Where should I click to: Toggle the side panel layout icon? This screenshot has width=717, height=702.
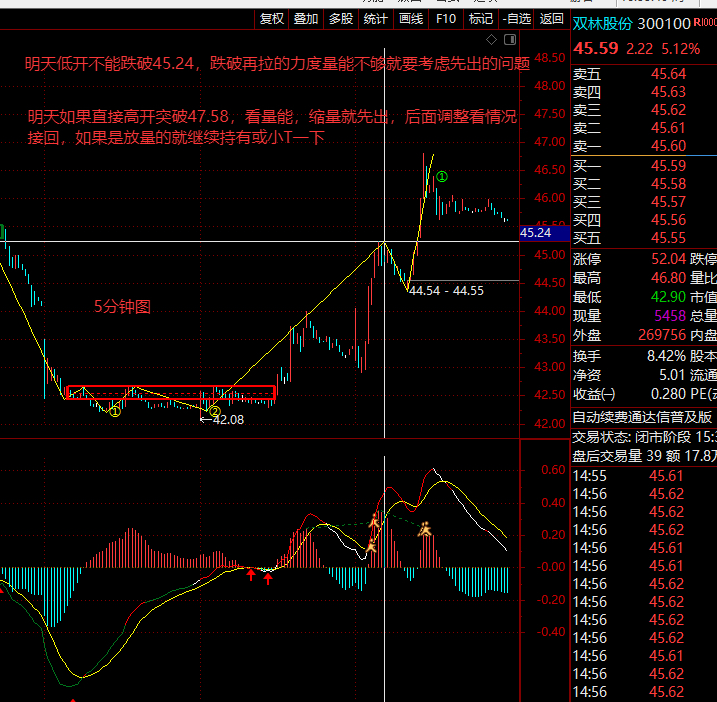pyautogui.click(x=510, y=40)
